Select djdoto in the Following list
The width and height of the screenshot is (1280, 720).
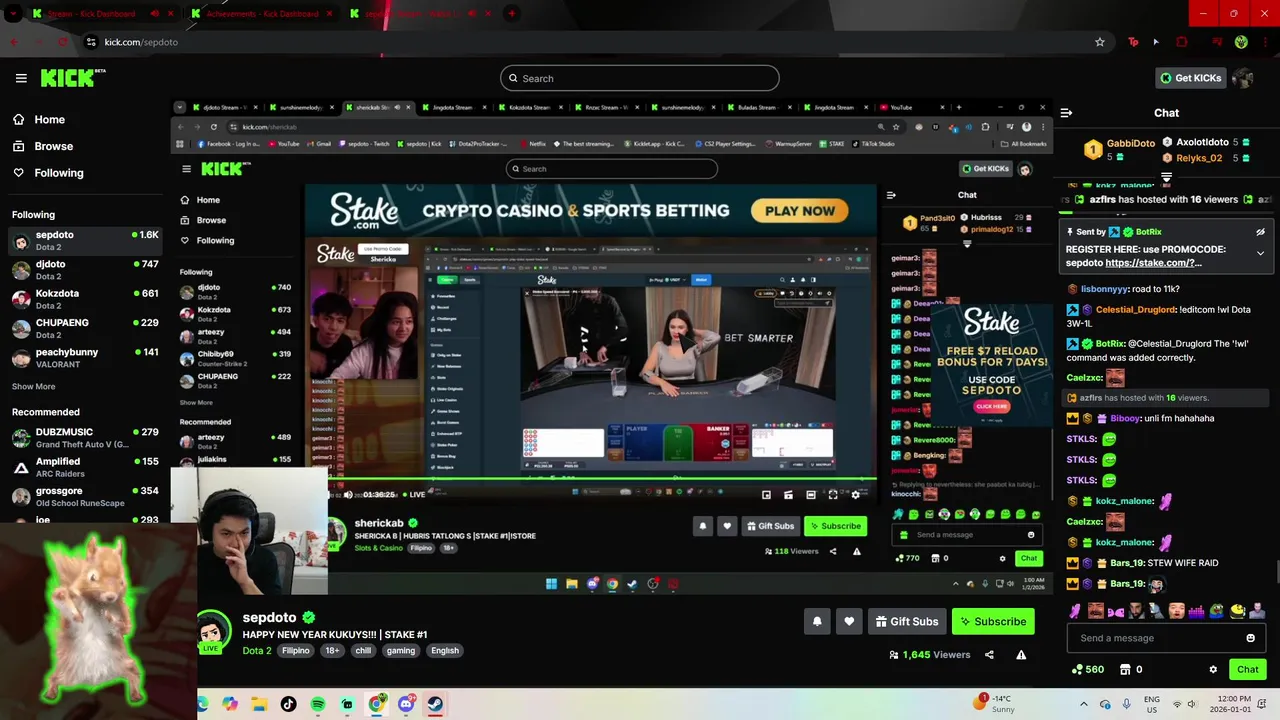tap(85, 270)
